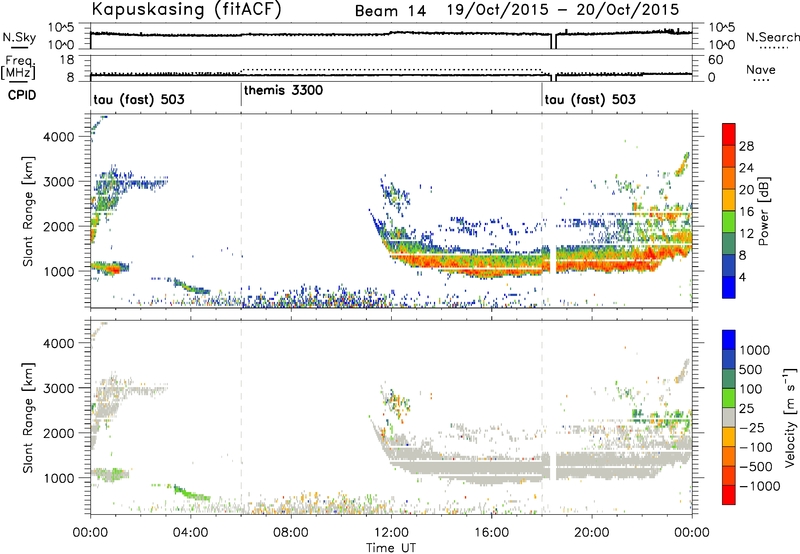Click the 'Power [dB]' colorbar label
Viewport: 800px width, 554px height.
click(x=764, y=211)
